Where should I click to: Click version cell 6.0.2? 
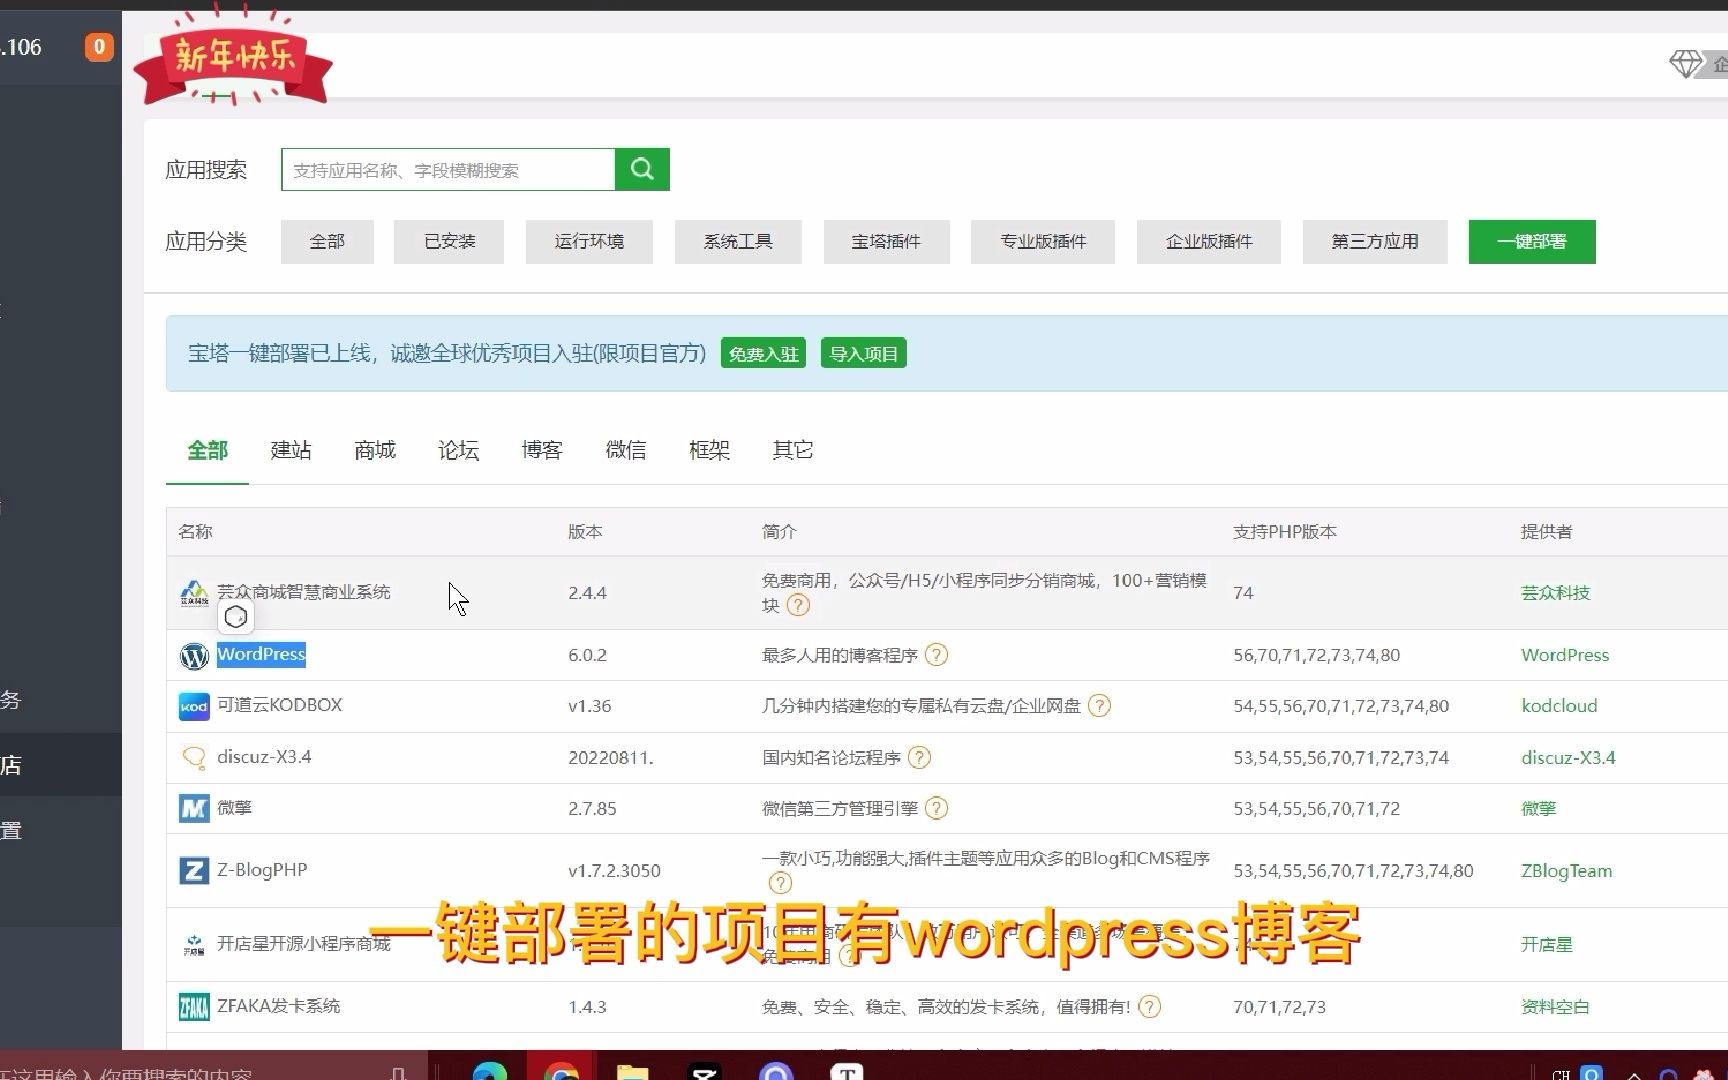(588, 655)
